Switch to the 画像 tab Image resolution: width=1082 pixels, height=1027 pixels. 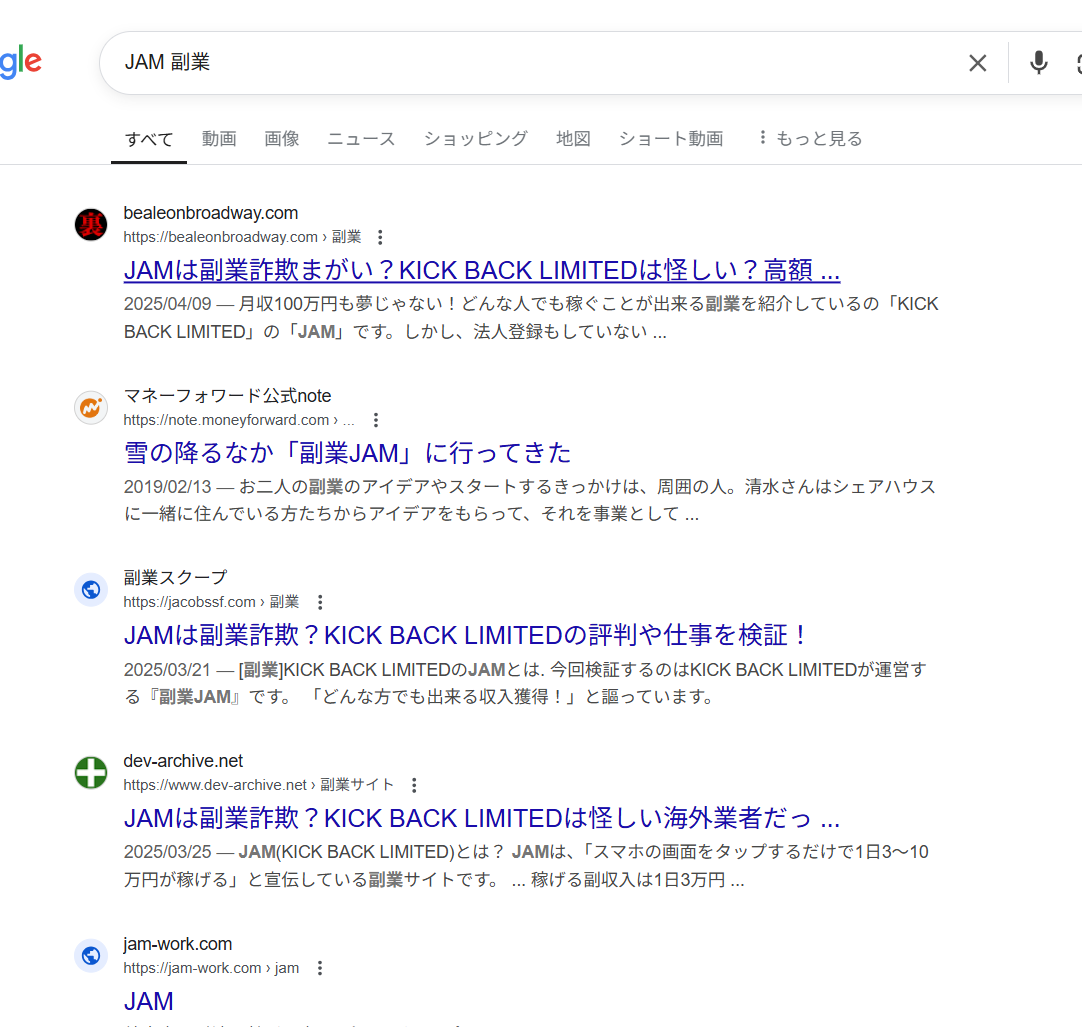pos(282,139)
